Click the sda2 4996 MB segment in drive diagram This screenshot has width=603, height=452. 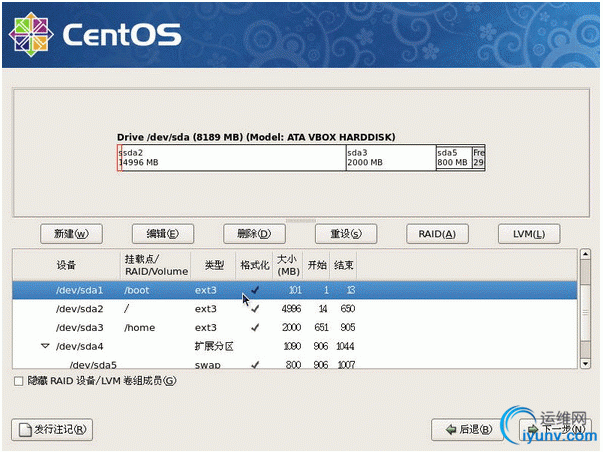pyautogui.click(x=234, y=158)
